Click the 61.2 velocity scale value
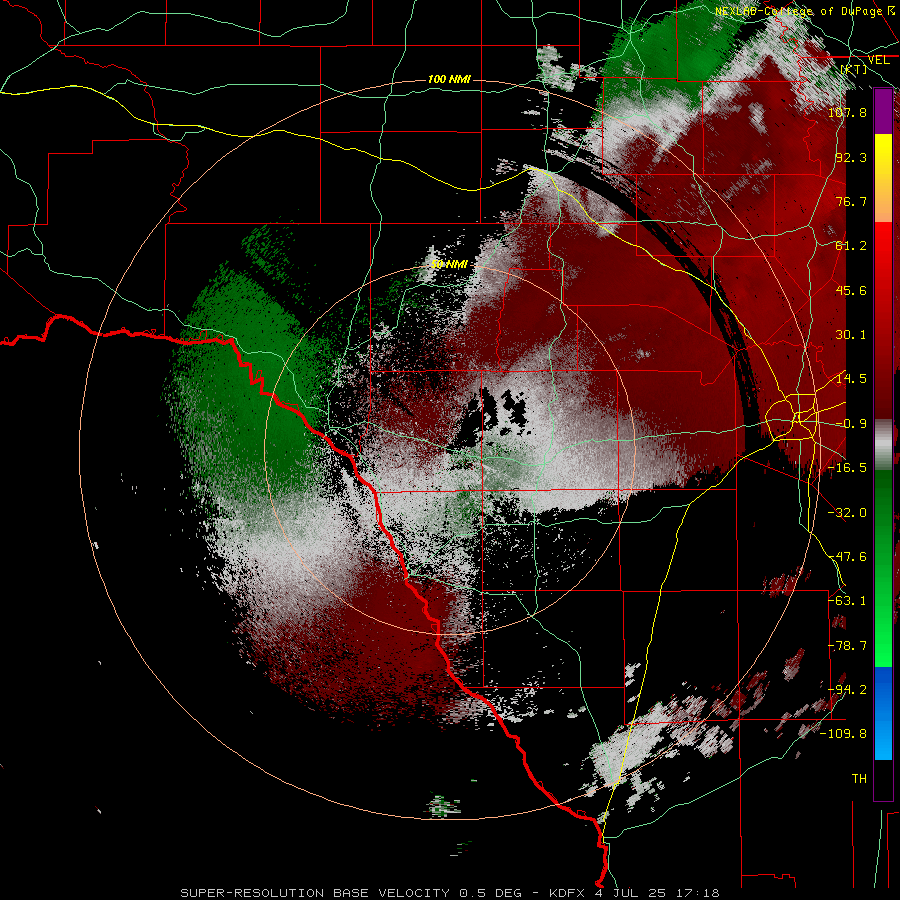 point(851,246)
